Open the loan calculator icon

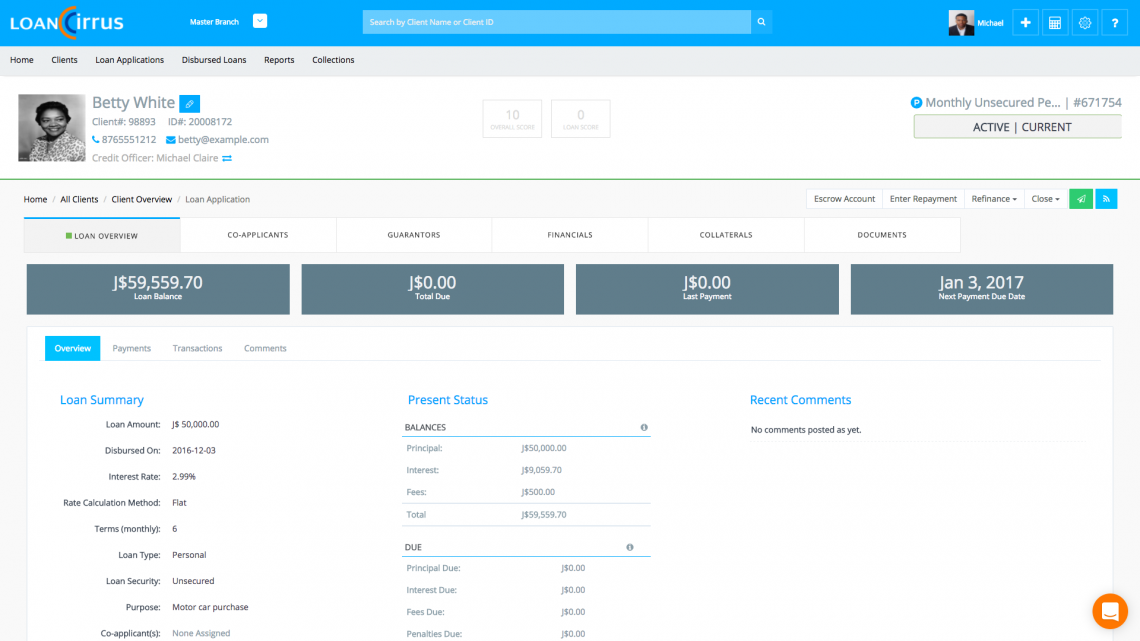pos(1054,22)
